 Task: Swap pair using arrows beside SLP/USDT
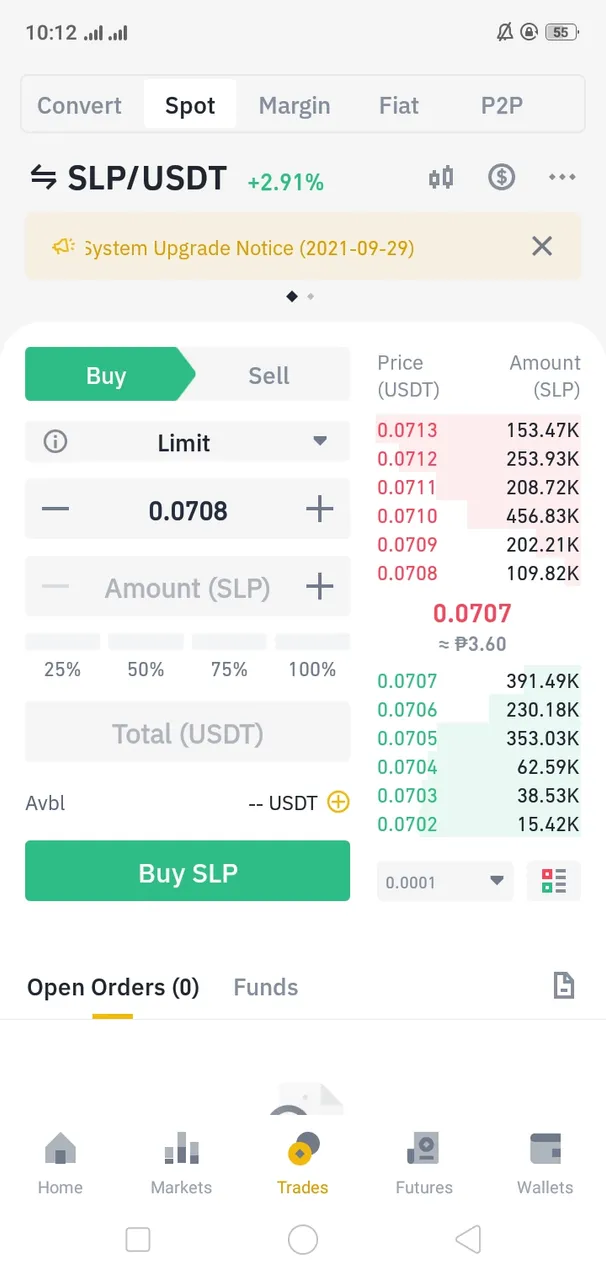click(x=43, y=178)
